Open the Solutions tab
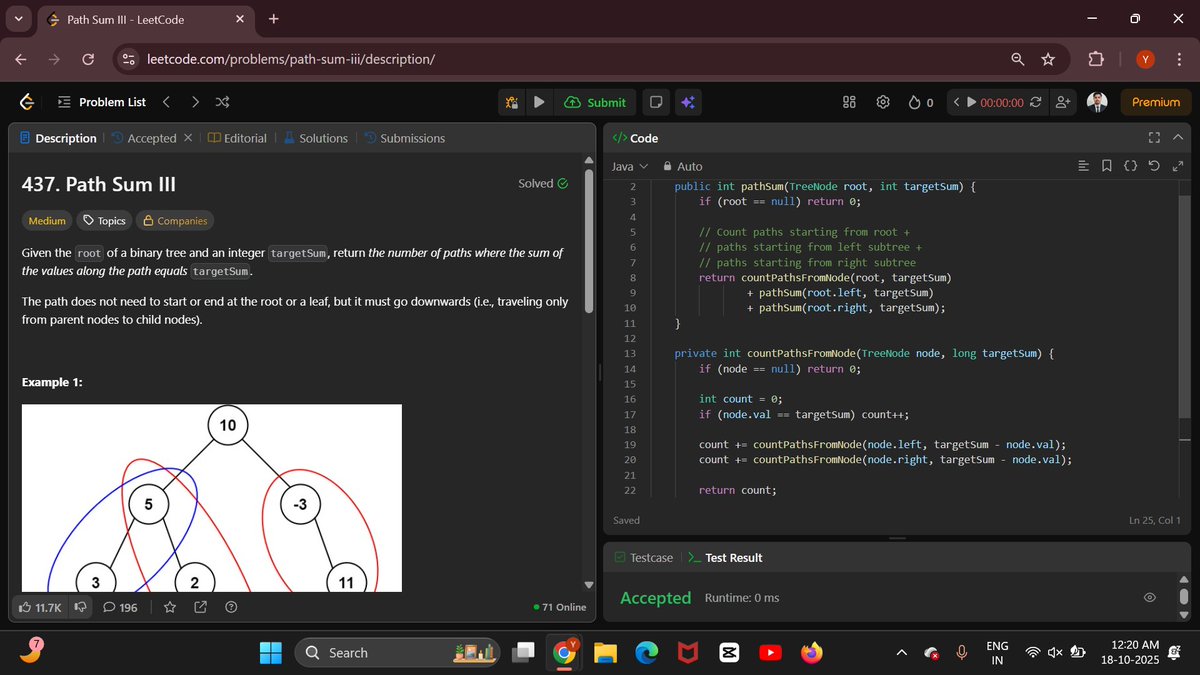This screenshot has width=1200, height=675. coord(315,138)
